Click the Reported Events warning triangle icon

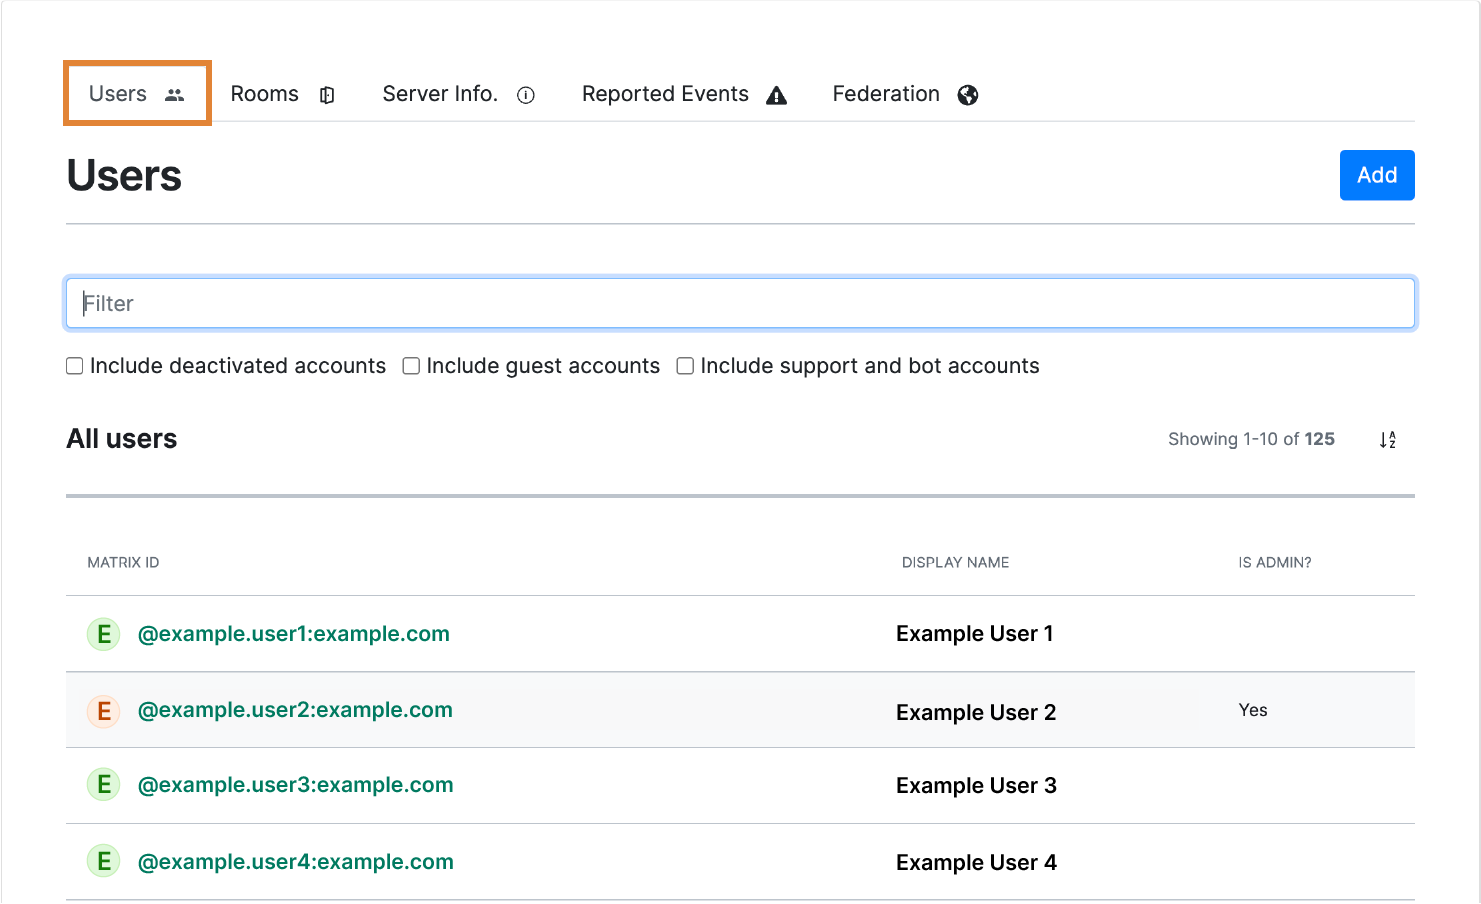776,95
